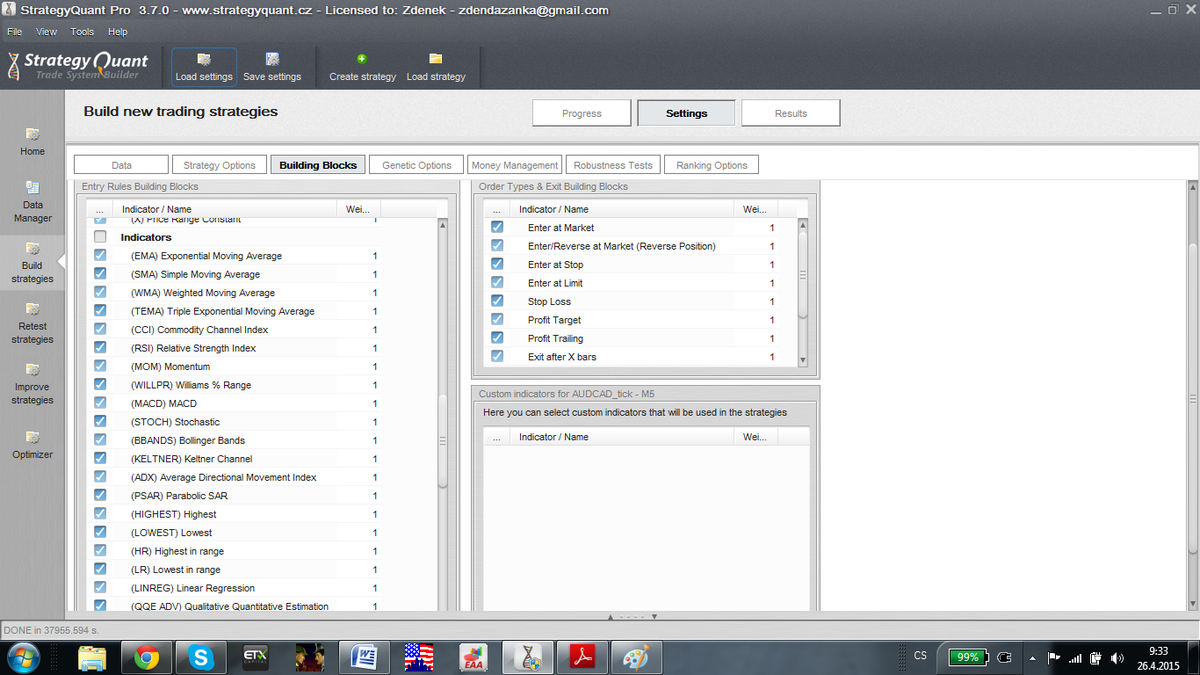
Task: Click the battery 99% indicator
Action: tap(970, 657)
